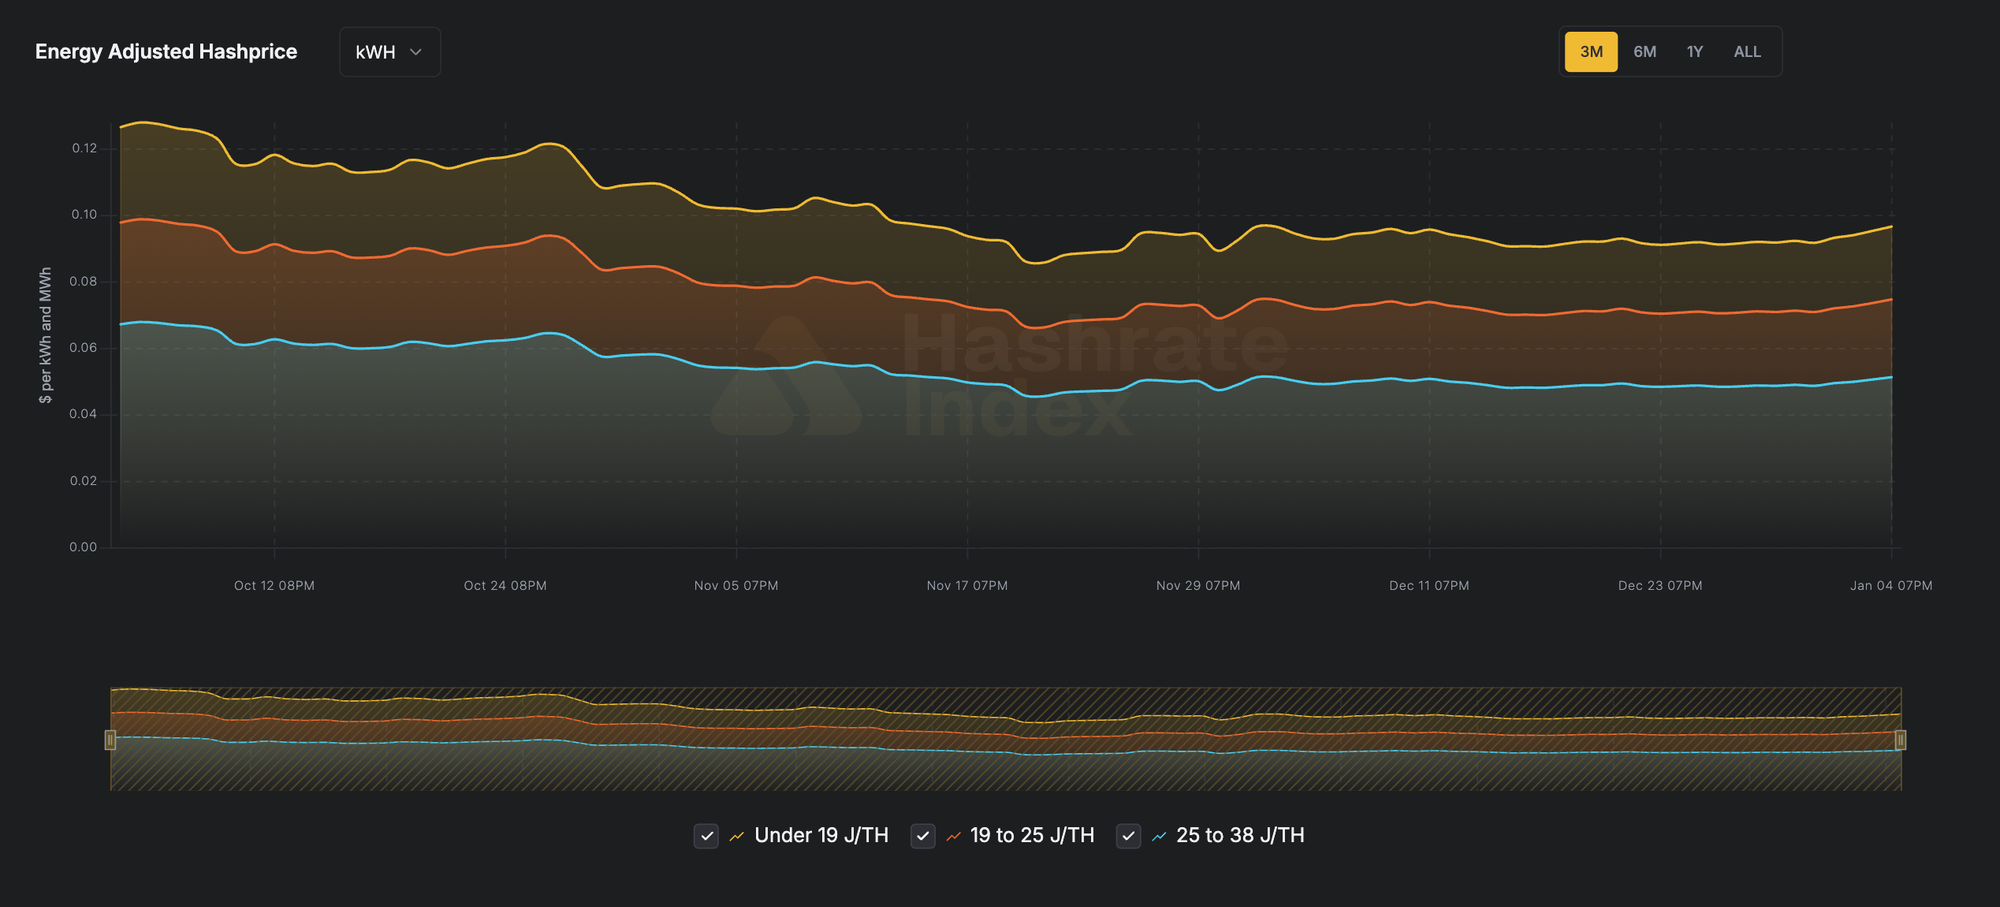The width and height of the screenshot is (2000, 907).
Task: Click the Energy Adjusted Hashprice chart title
Action: [166, 52]
